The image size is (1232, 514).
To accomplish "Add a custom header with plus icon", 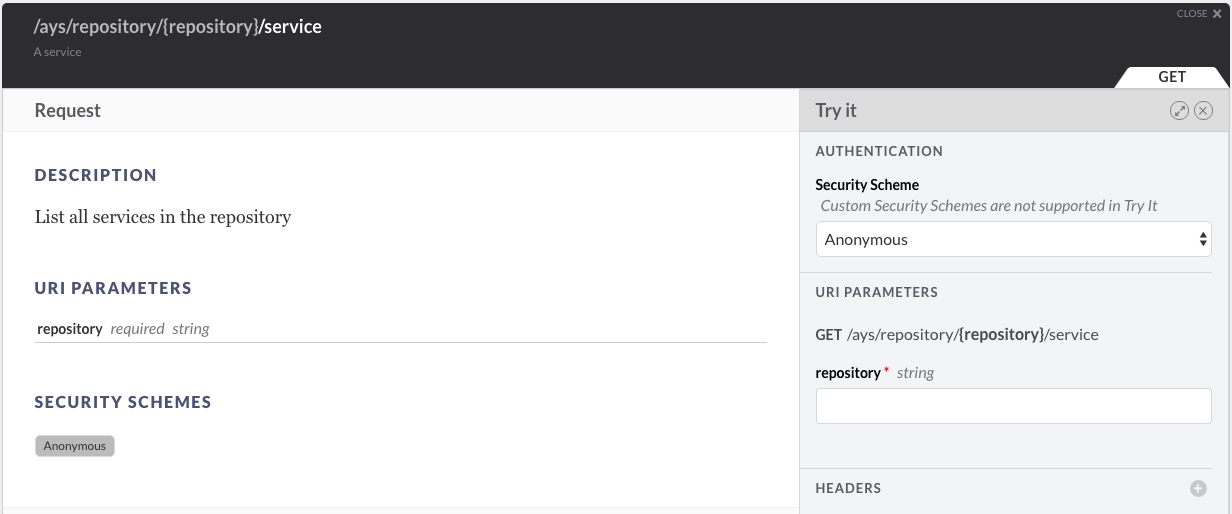I will pyautogui.click(x=1198, y=489).
